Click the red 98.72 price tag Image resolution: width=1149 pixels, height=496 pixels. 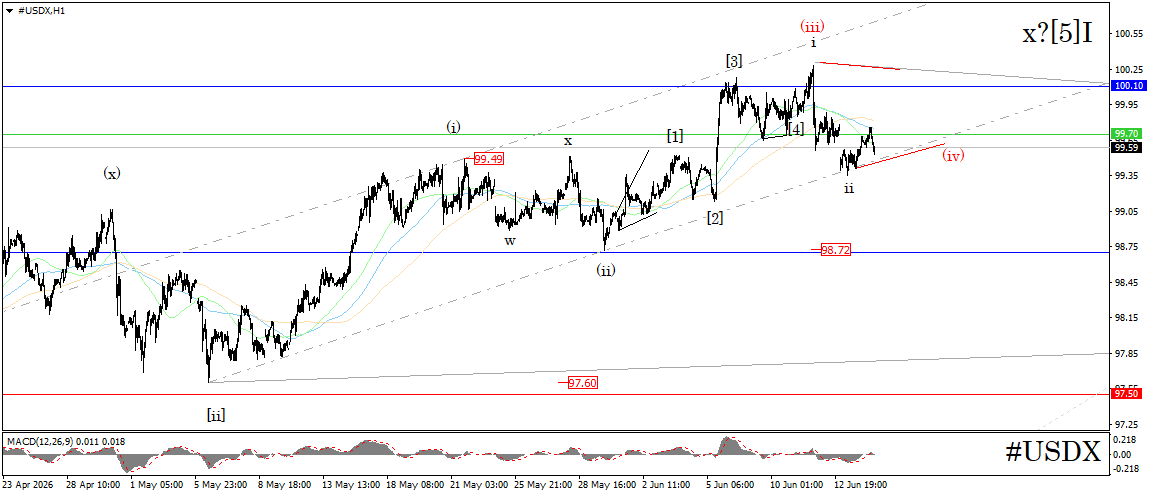[x=835, y=250]
